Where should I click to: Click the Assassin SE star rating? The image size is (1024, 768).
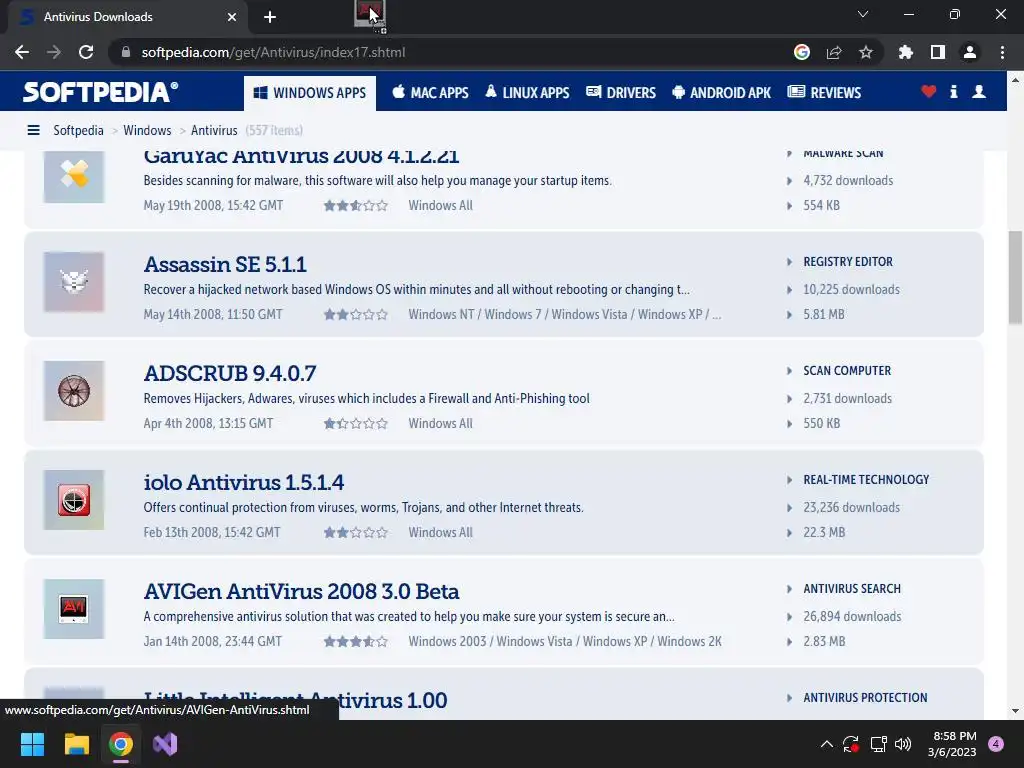point(356,315)
